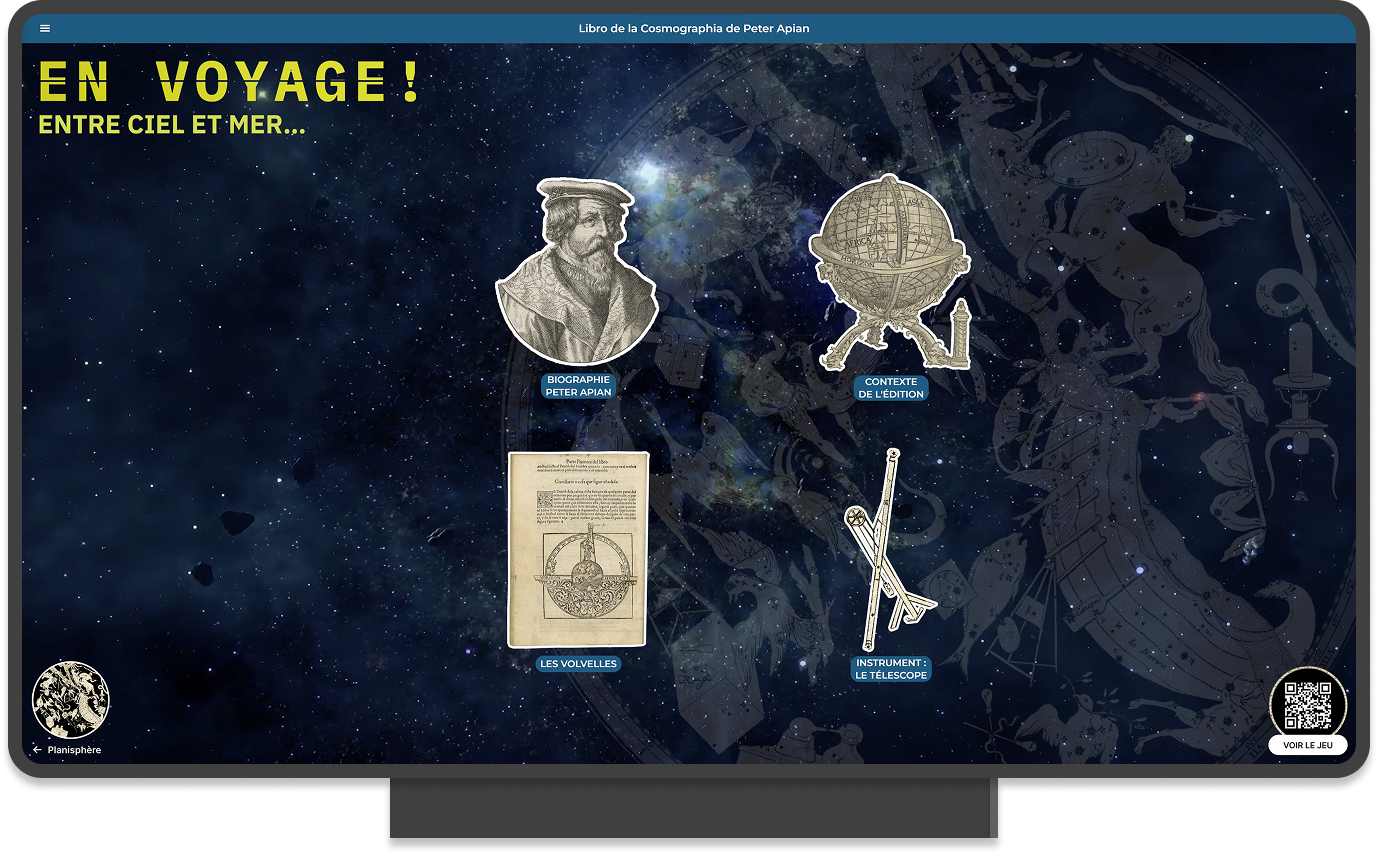The width and height of the screenshot is (1378, 854).
Task: Open the Contexte de l'édition label
Action: (890, 388)
